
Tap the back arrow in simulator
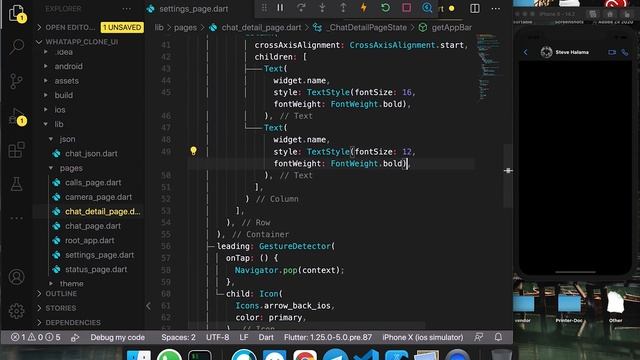526,52
